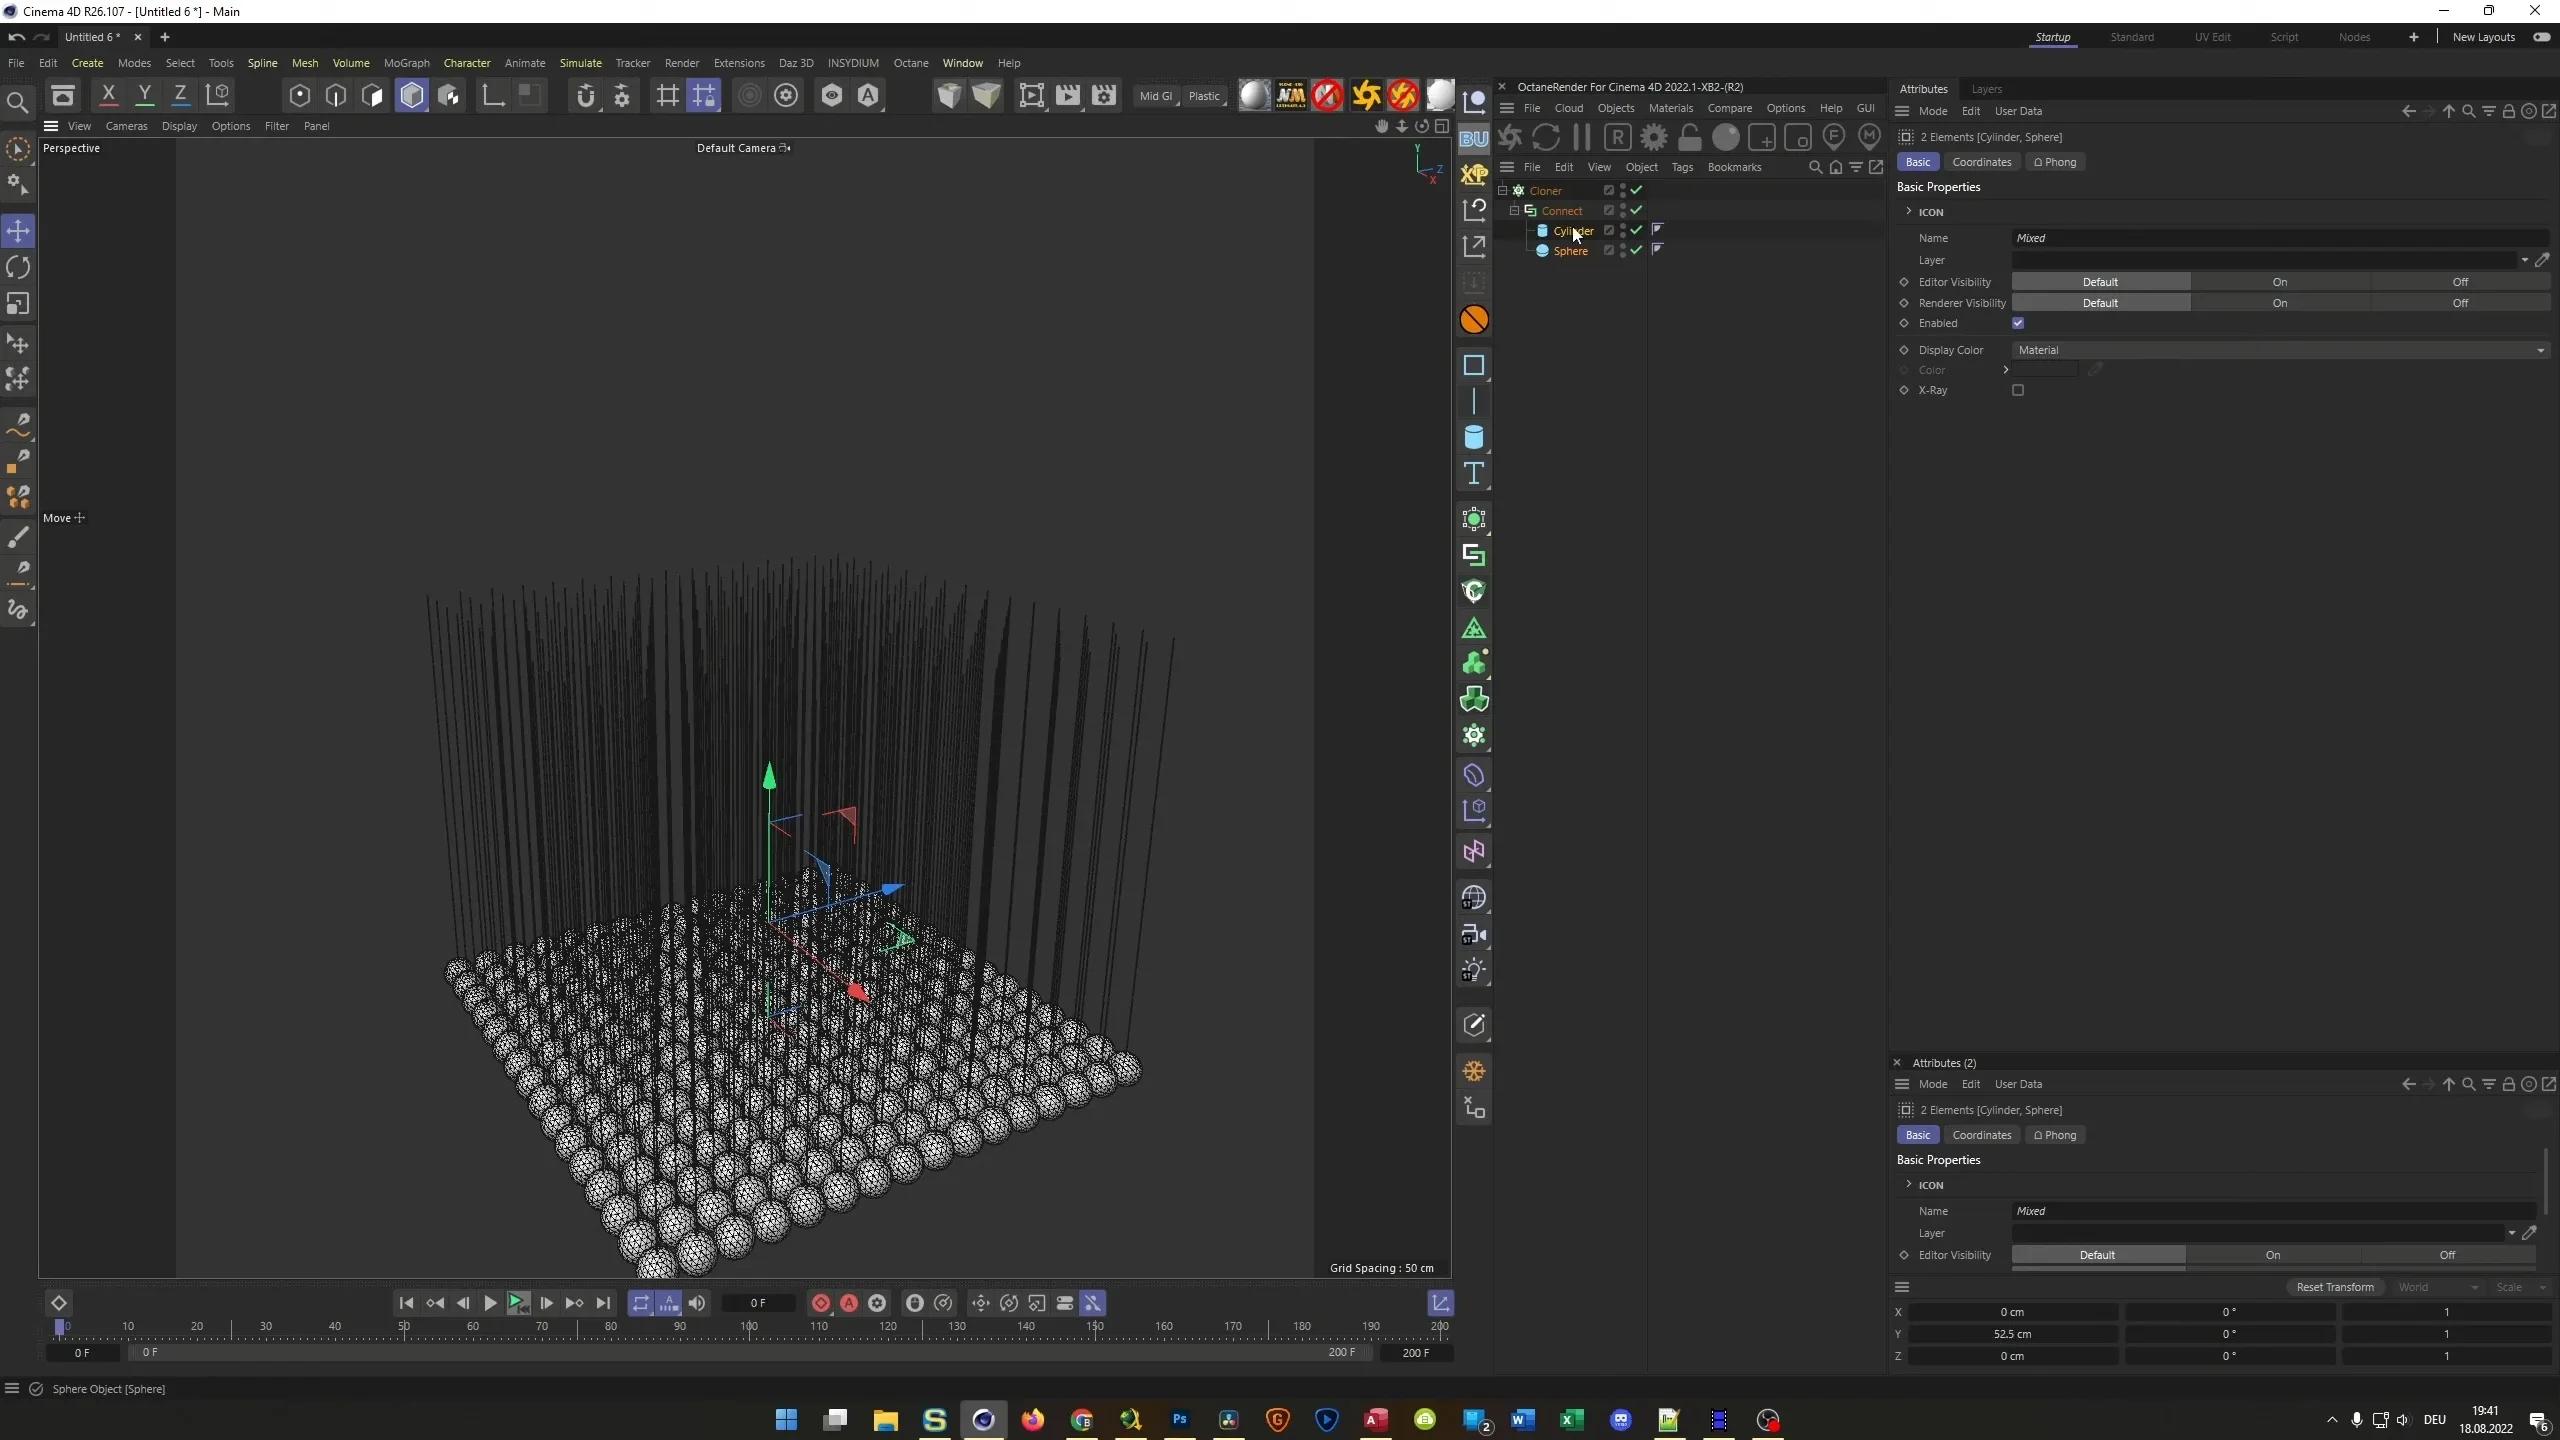Expand the ICON section in Basic Properties
This screenshot has height=1440, width=2560.
(1907, 212)
